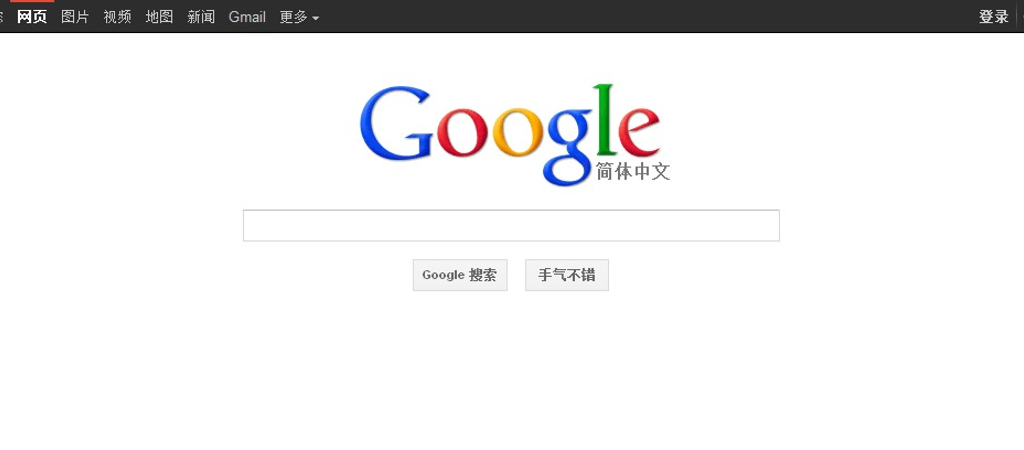Open Gmail from the top bar

(x=247, y=17)
